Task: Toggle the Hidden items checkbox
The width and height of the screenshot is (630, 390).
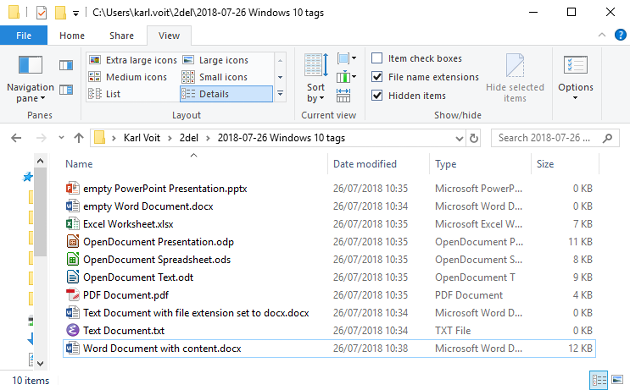Action: point(377,96)
